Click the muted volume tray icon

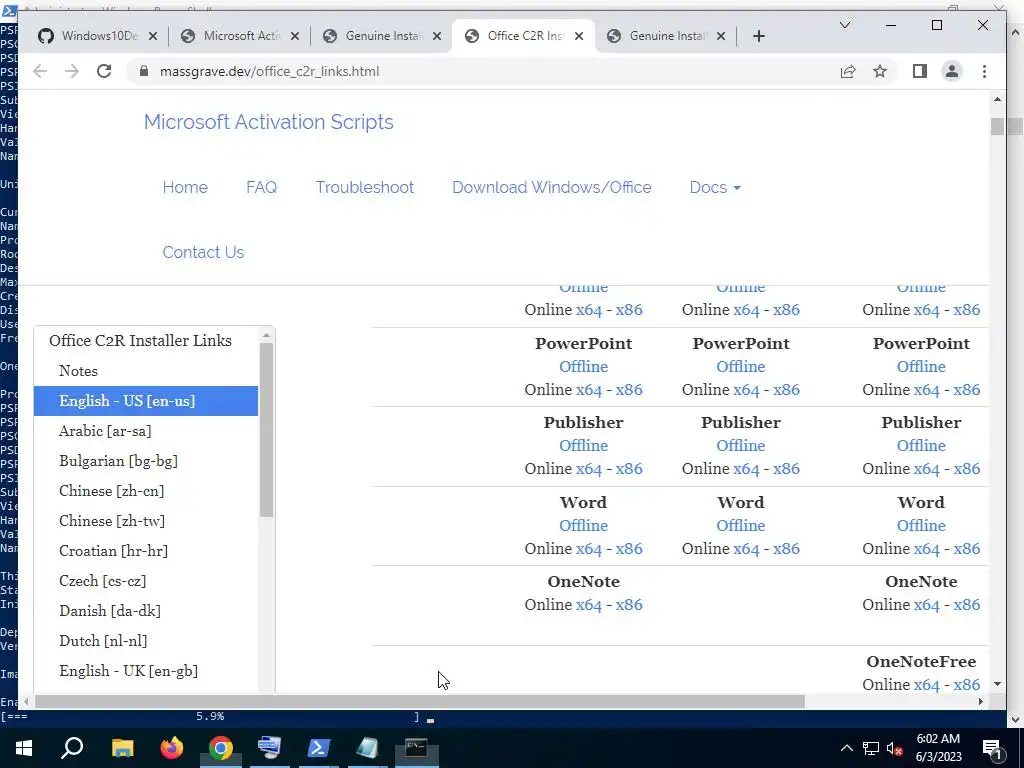pos(895,748)
